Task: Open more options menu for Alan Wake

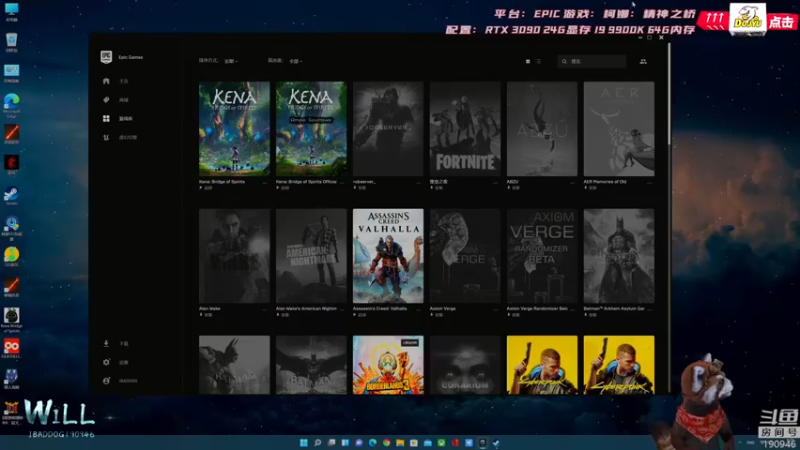Action: tap(265, 309)
